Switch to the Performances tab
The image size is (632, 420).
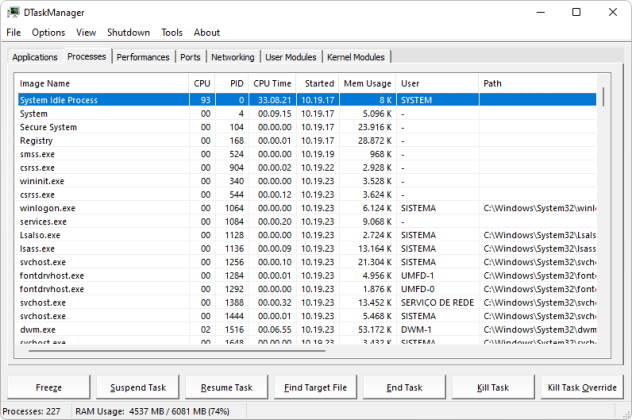click(x=143, y=57)
